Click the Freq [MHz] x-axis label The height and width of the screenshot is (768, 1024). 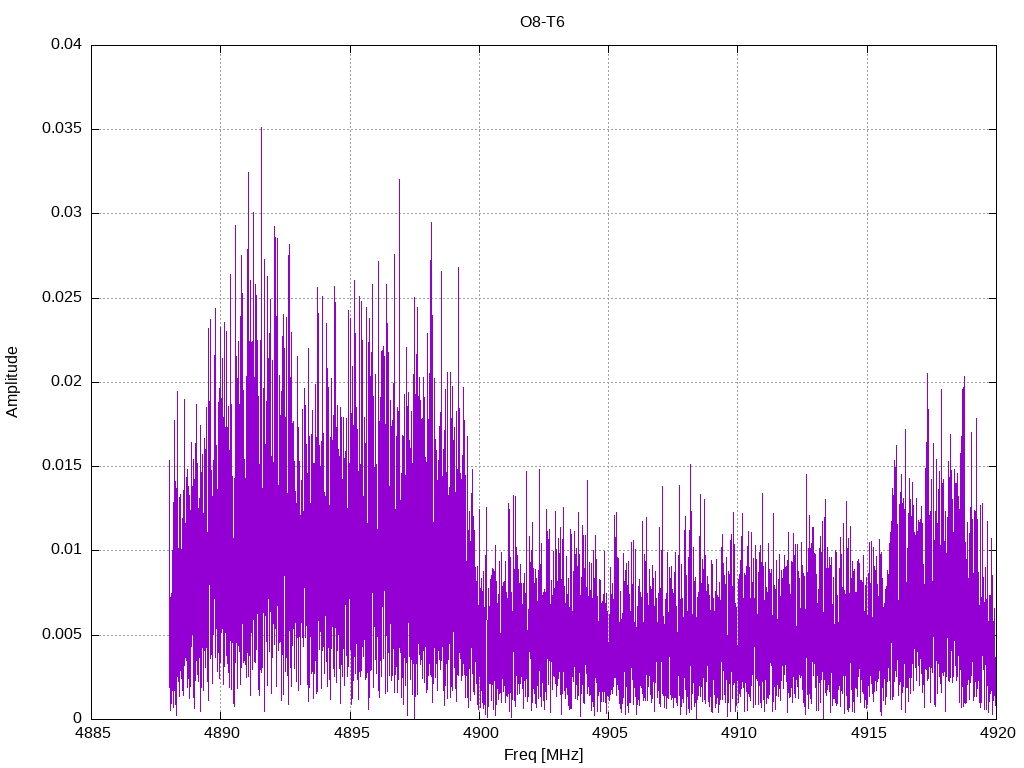pyautogui.click(x=543, y=755)
